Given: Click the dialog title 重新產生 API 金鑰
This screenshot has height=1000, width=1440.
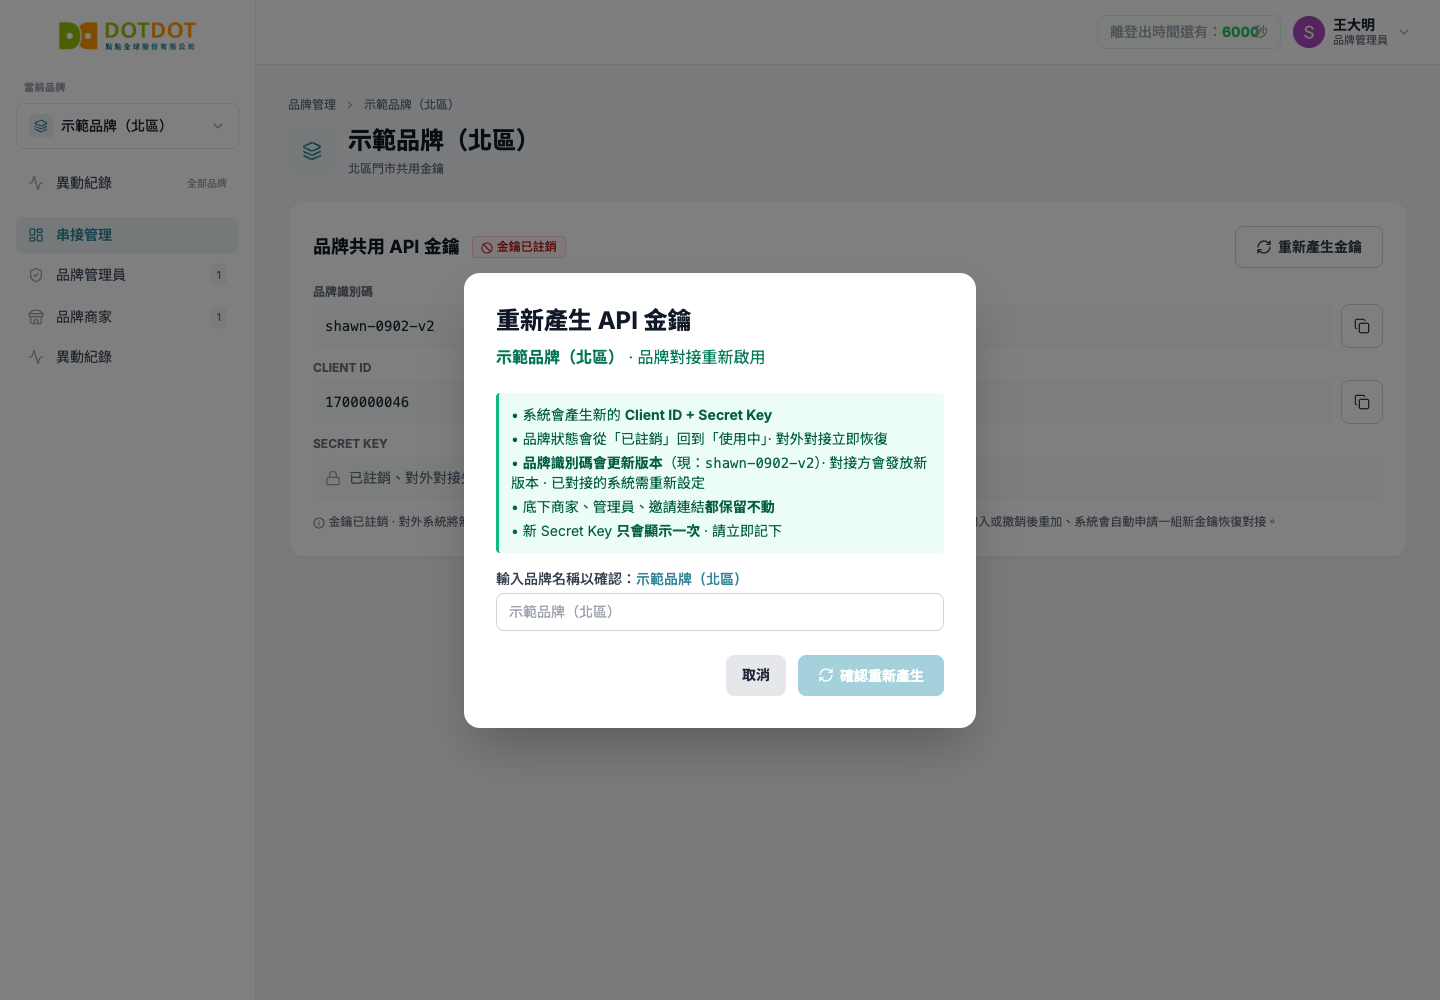Looking at the screenshot, I should point(594,320).
